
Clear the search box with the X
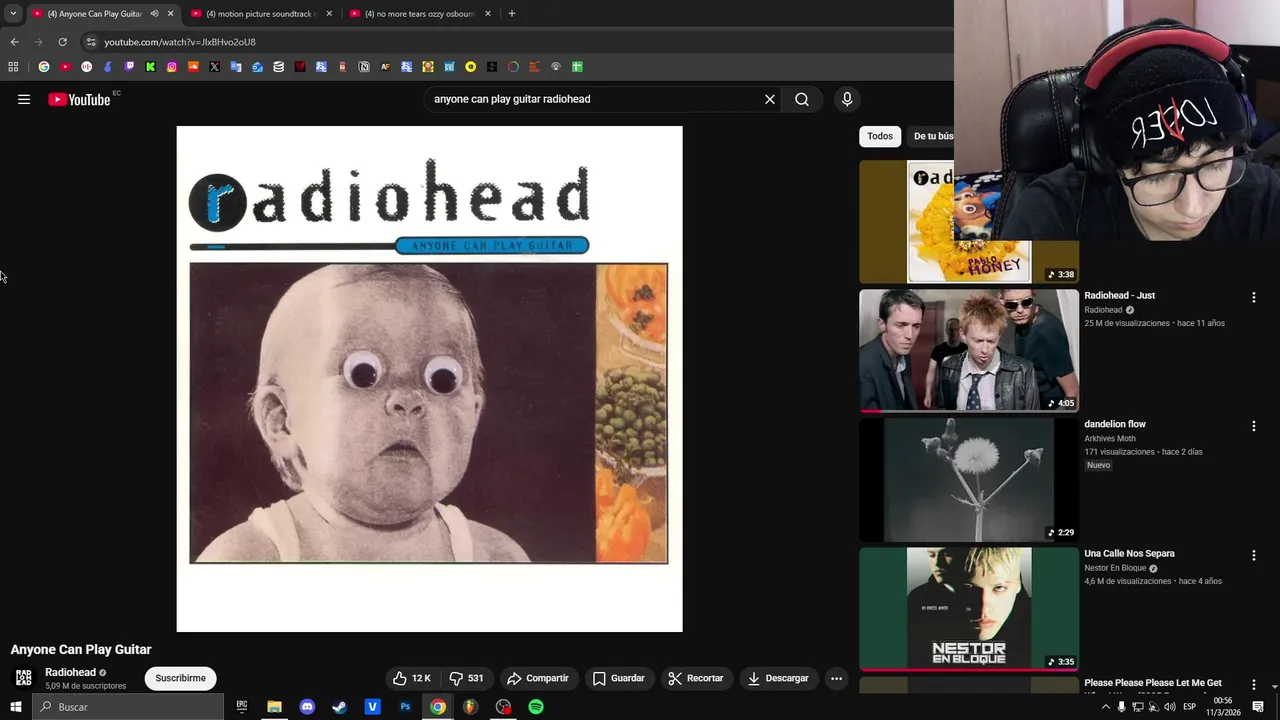pos(770,99)
